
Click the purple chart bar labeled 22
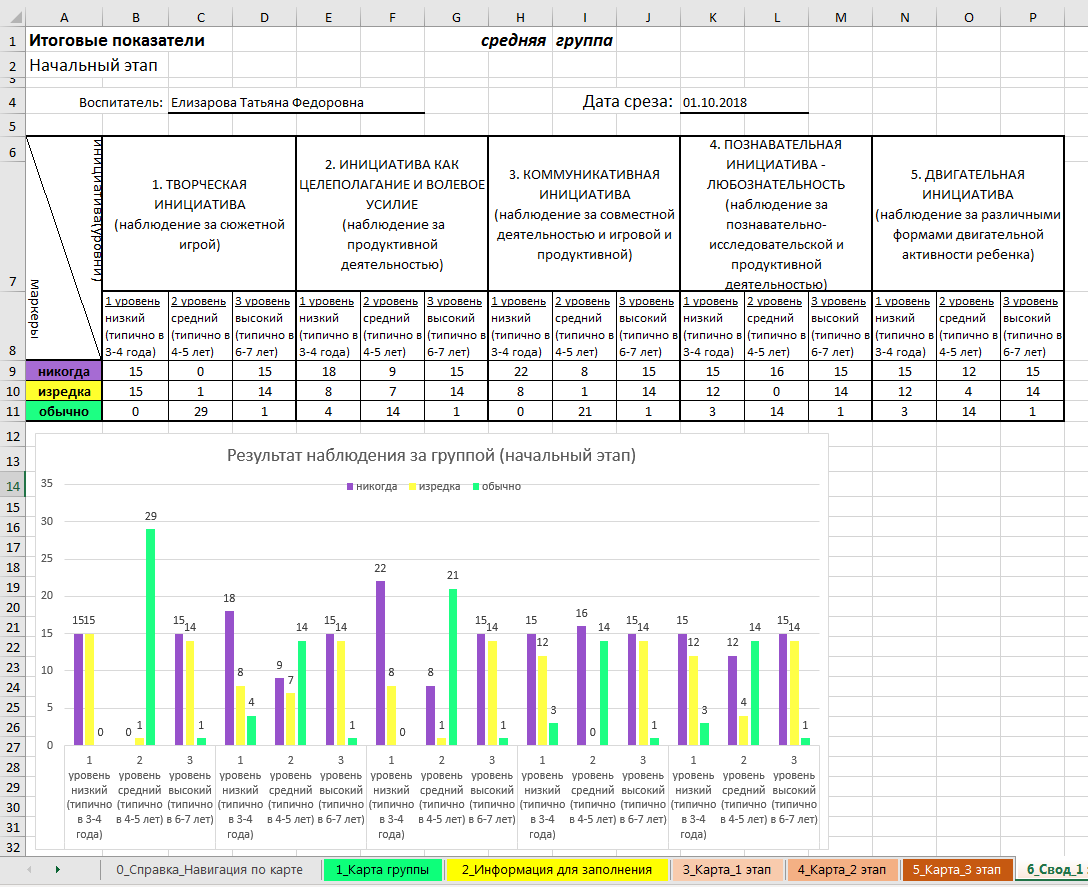click(380, 663)
